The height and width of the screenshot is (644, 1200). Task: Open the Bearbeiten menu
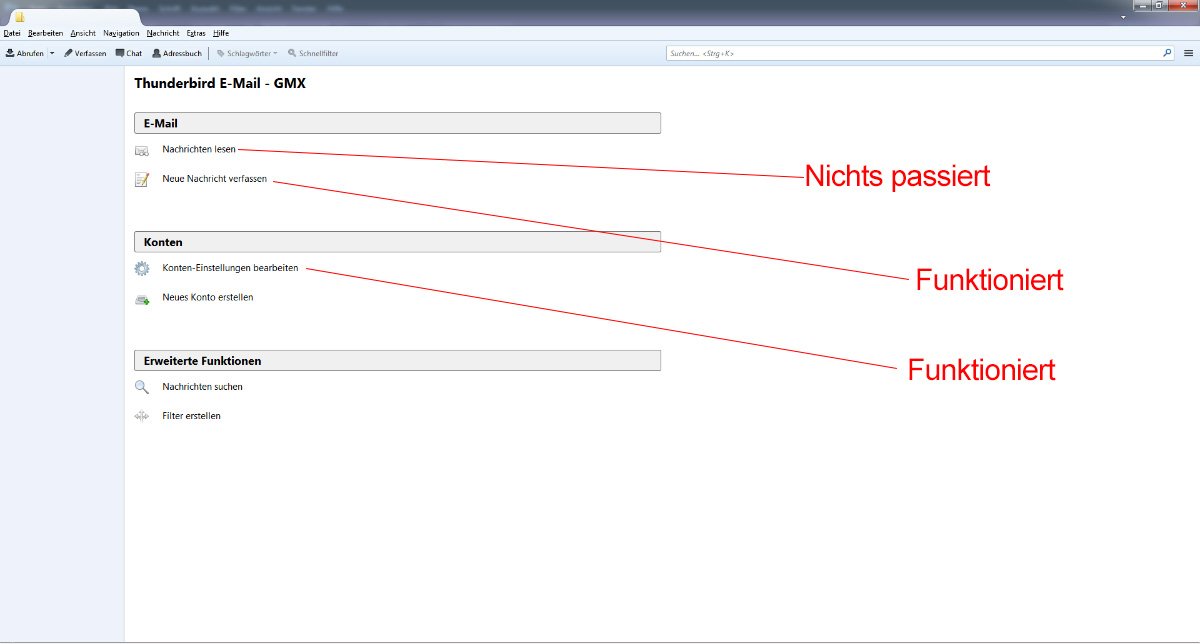pos(45,33)
